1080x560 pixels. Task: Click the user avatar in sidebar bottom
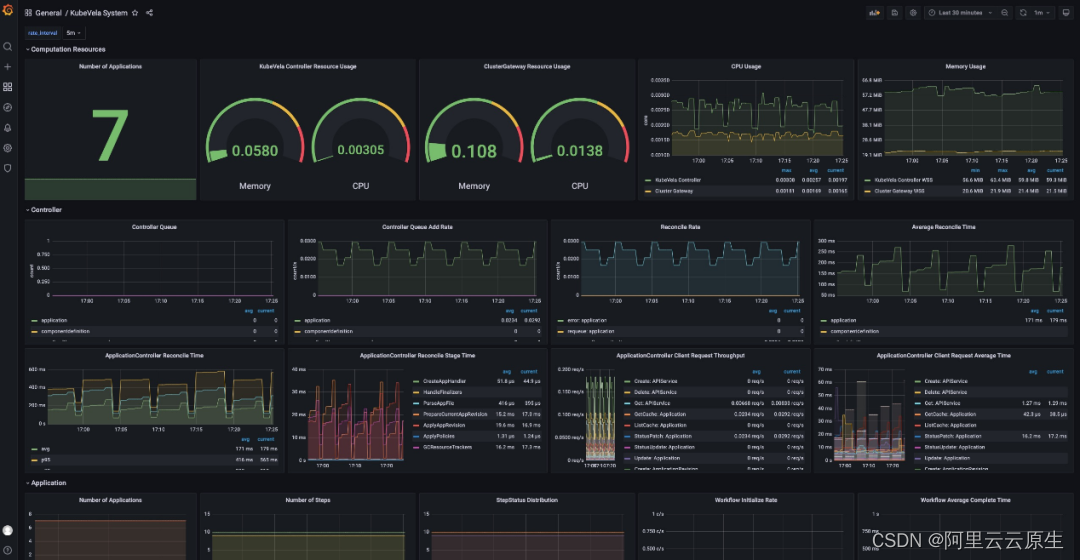[x=8, y=530]
